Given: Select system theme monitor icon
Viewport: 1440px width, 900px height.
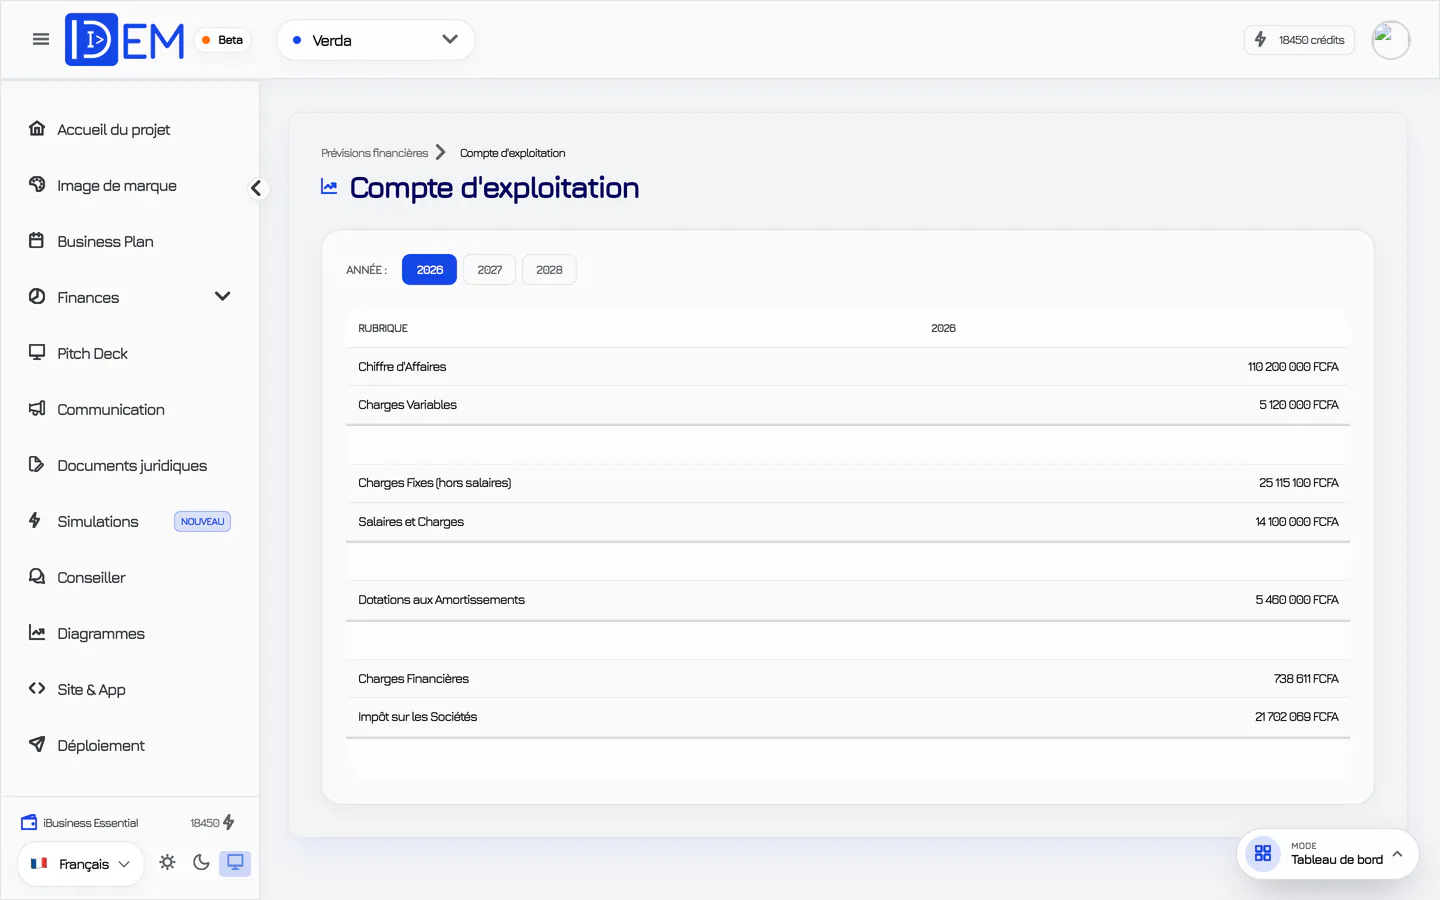Looking at the screenshot, I should (x=235, y=862).
